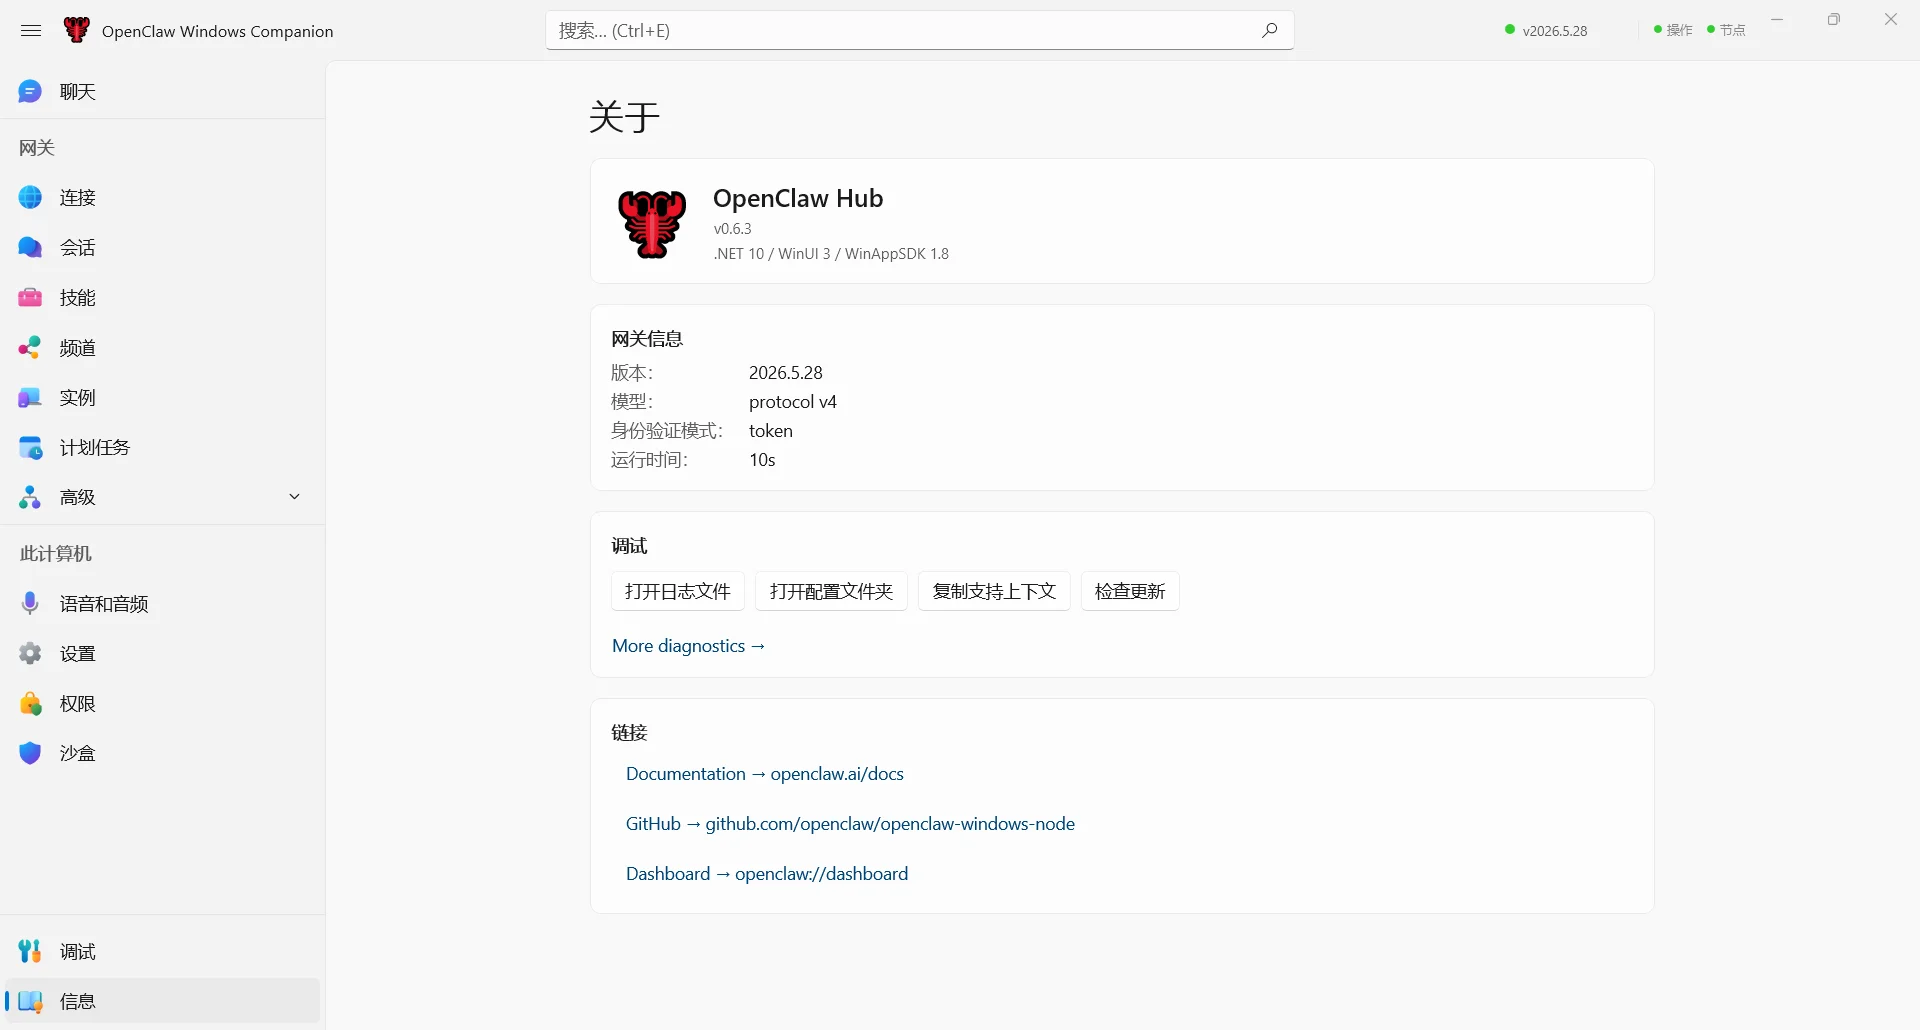Open the hamburger navigation menu

click(x=31, y=31)
